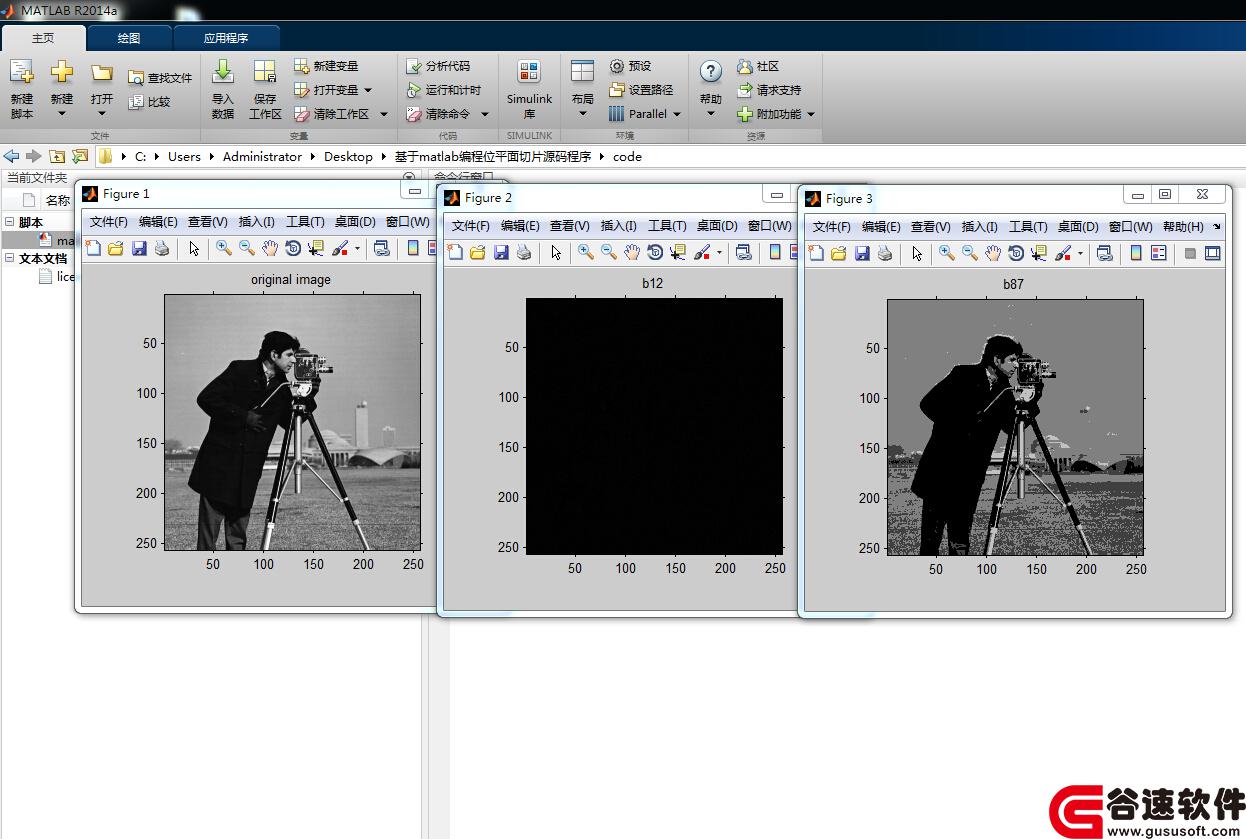This screenshot has height=839, width=1246.
Task: Select Brush tool in Figure 2
Action: (700, 253)
